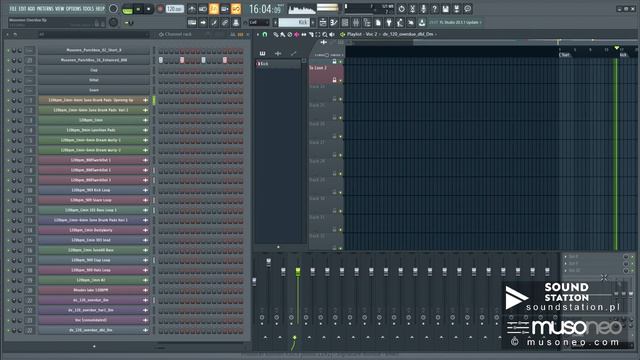The image size is (640, 360).
Task: Mute the Hihat channel LED
Action: pyautogui.click(x=8, y=80)
